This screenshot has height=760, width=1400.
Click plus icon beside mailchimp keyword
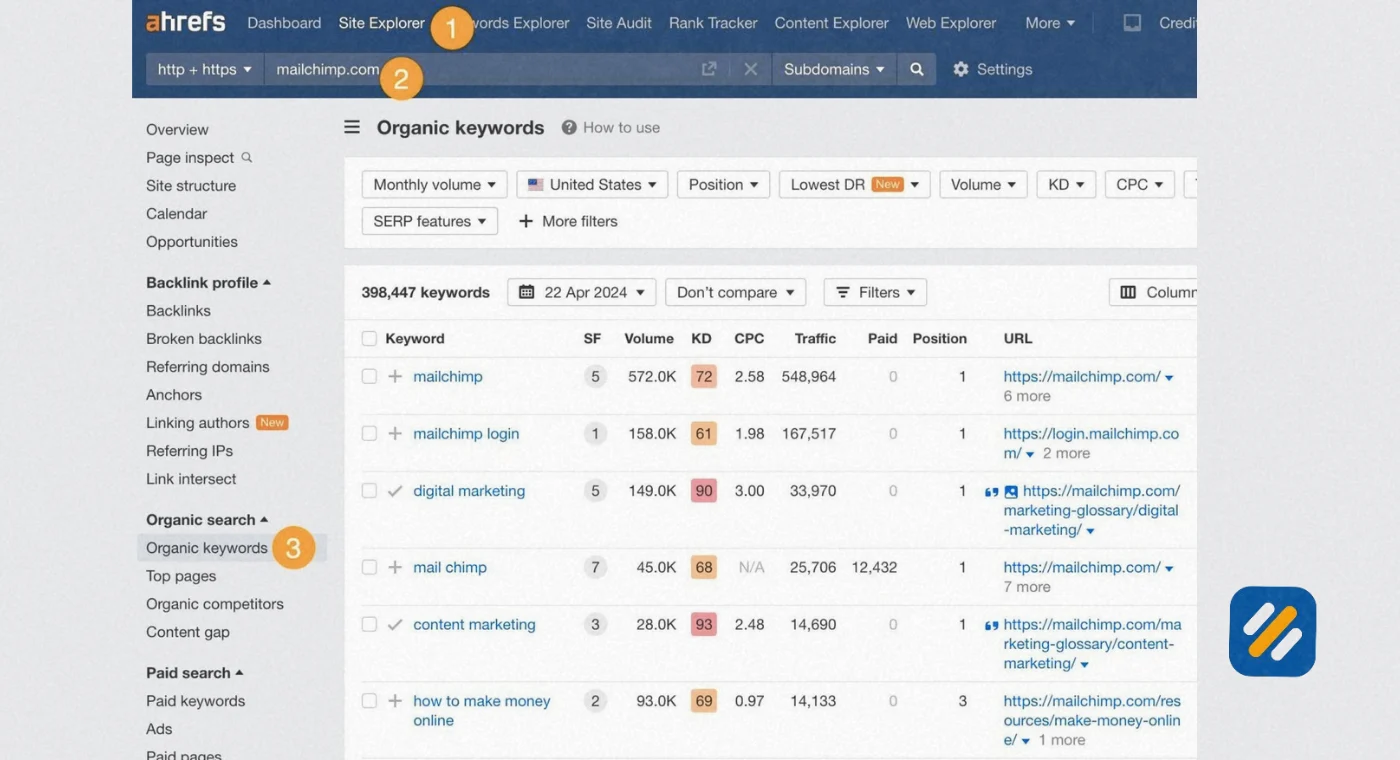click(x=395, y=377)
